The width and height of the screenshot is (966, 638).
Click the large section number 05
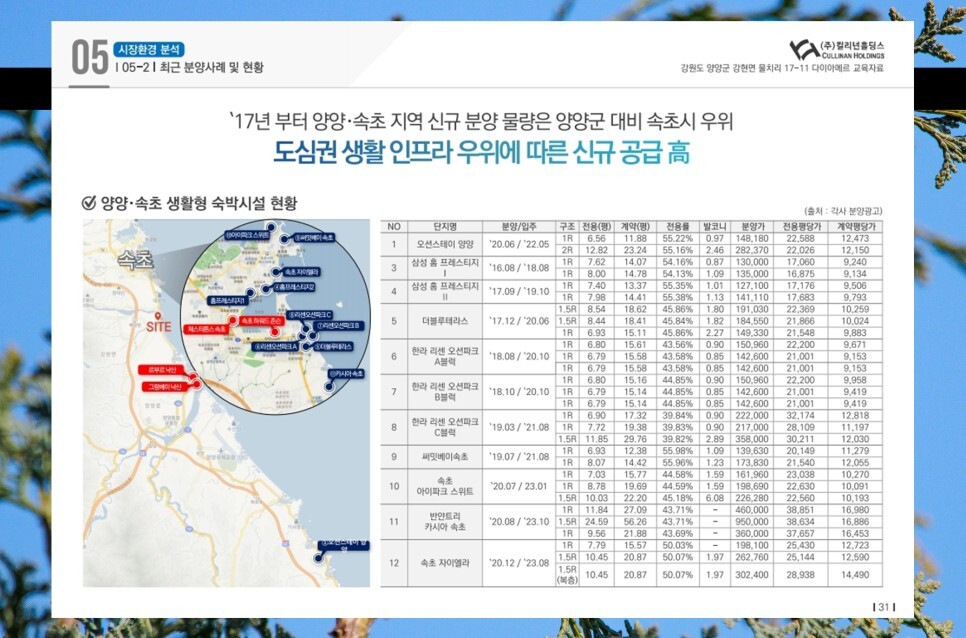coord(89,57)
